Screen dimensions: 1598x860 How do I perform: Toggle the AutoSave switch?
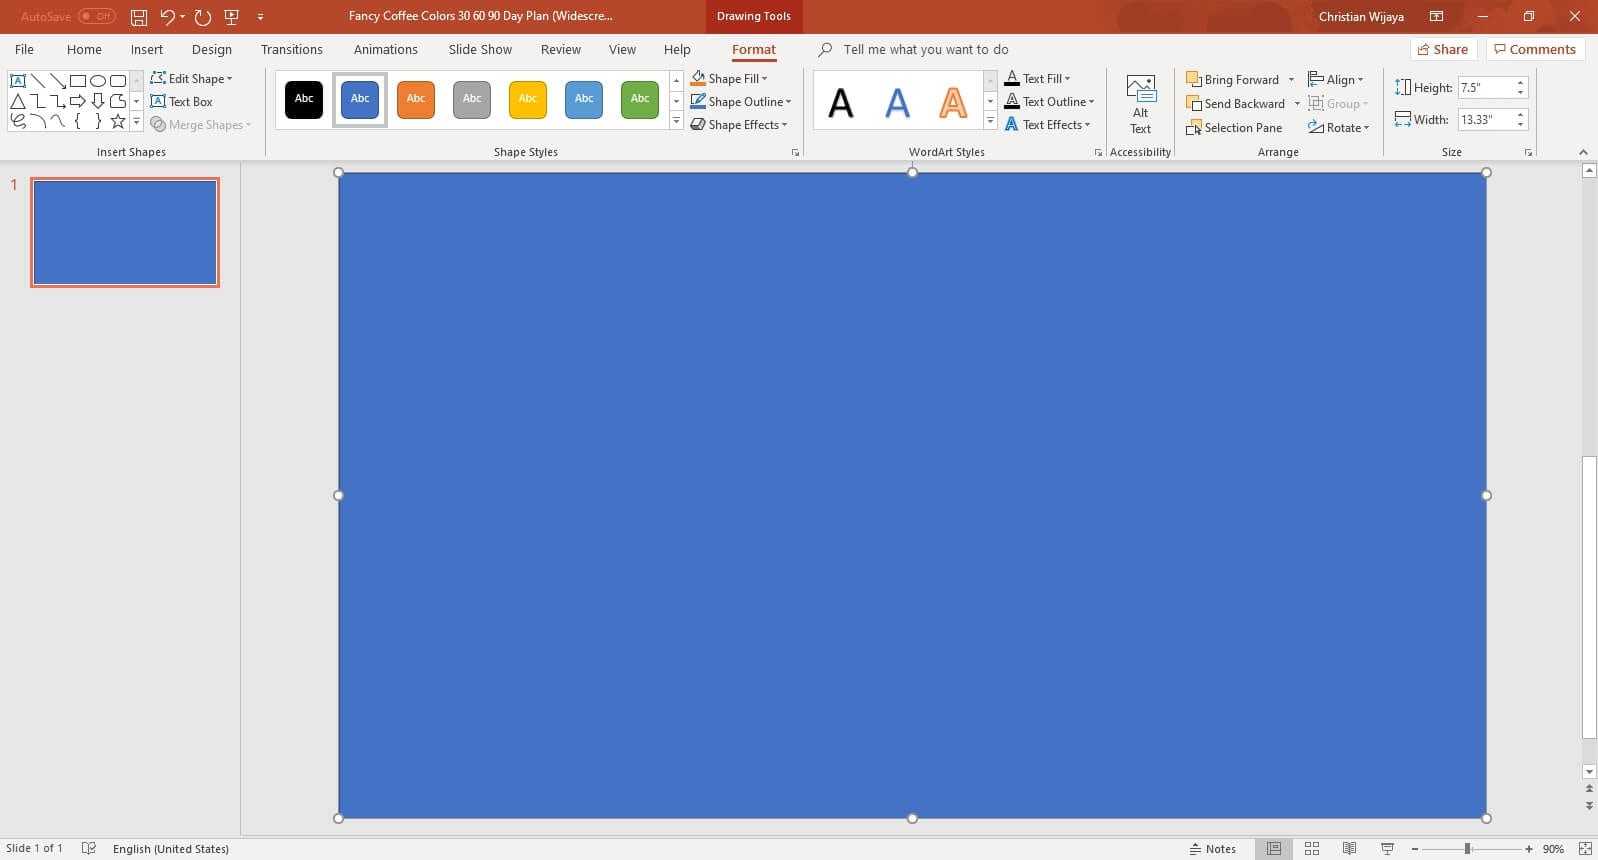click(97, 17)
